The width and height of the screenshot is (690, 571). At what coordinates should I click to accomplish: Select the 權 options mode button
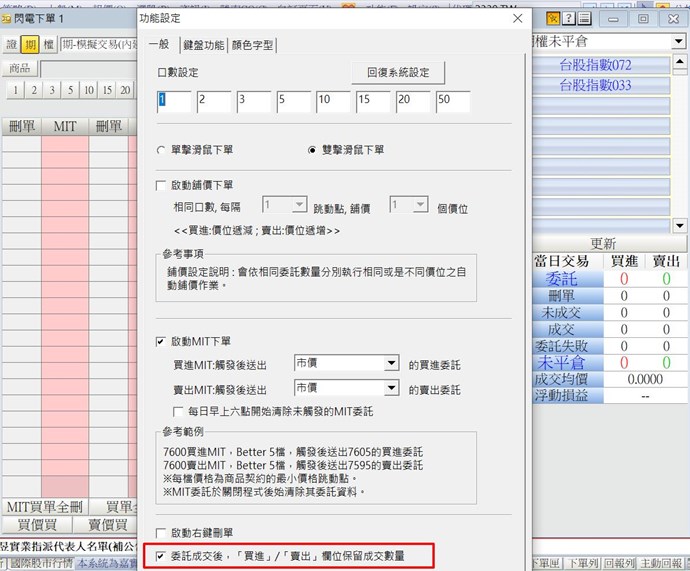pos(48,45)
